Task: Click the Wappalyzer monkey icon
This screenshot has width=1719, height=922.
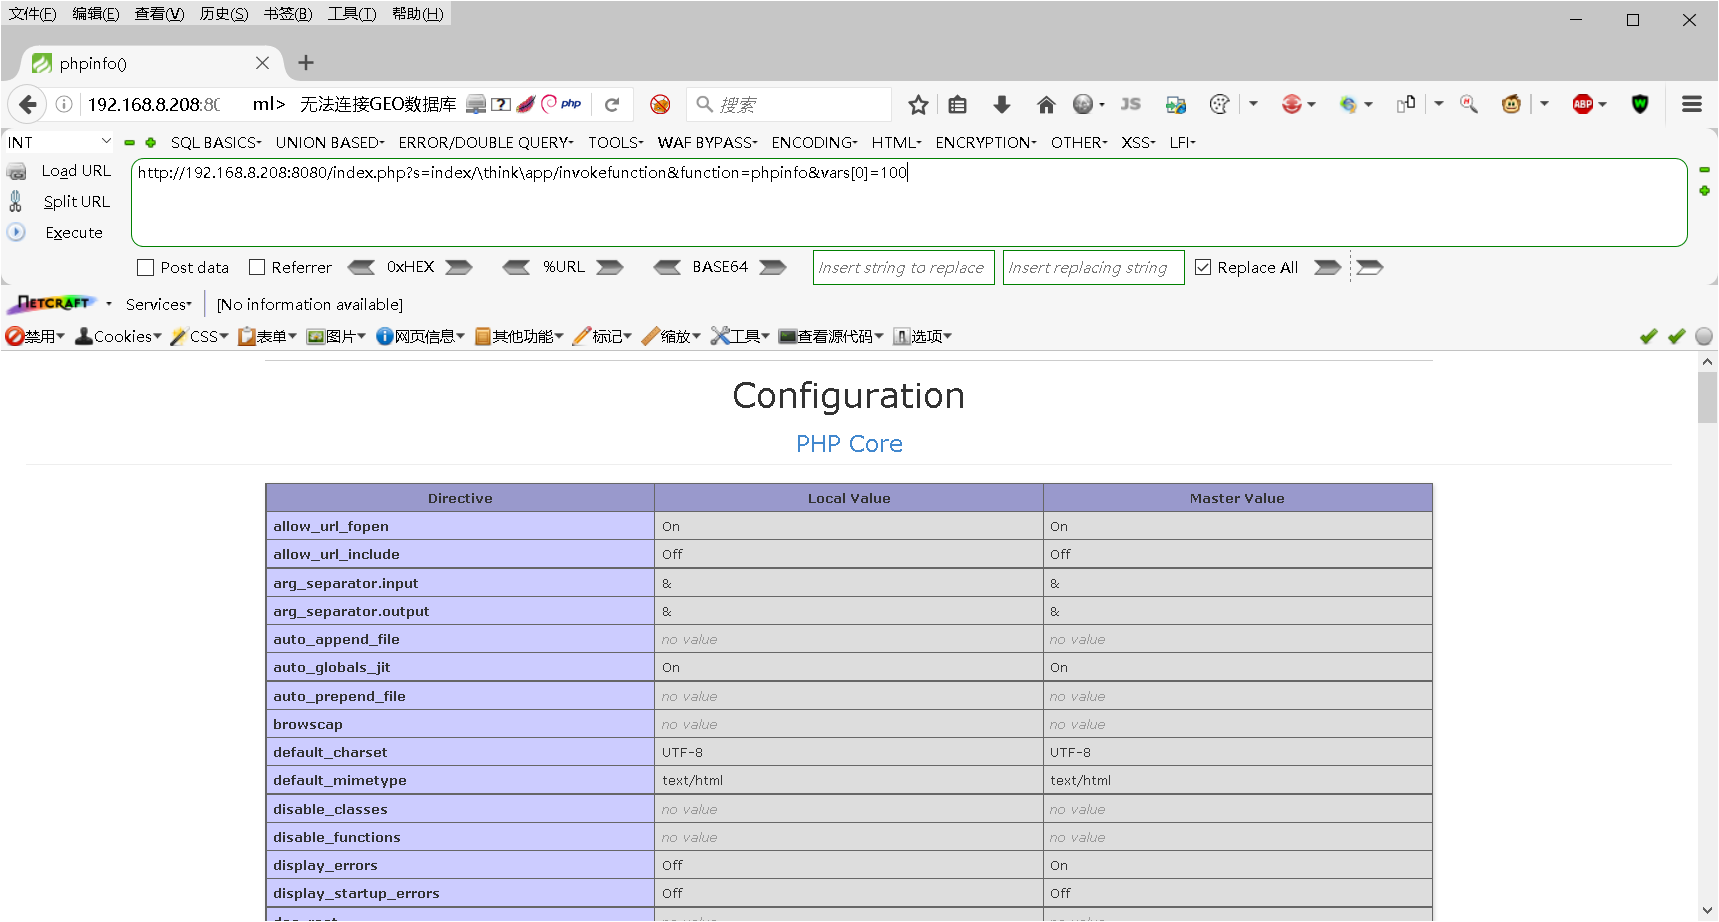Action: [1511, 103]
